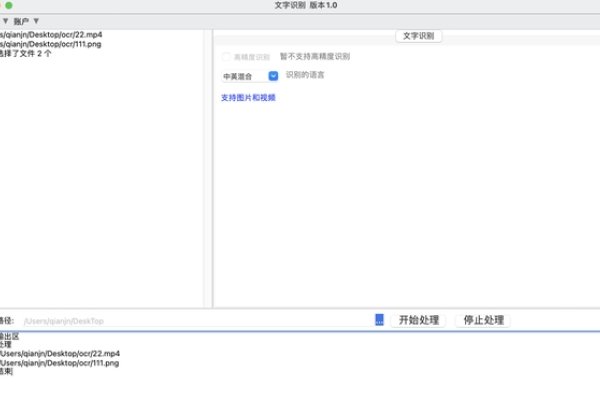Viewport: 600px width, 400px height.
Task: Click the 支持图片和视频 link
Action: [248, 98]
